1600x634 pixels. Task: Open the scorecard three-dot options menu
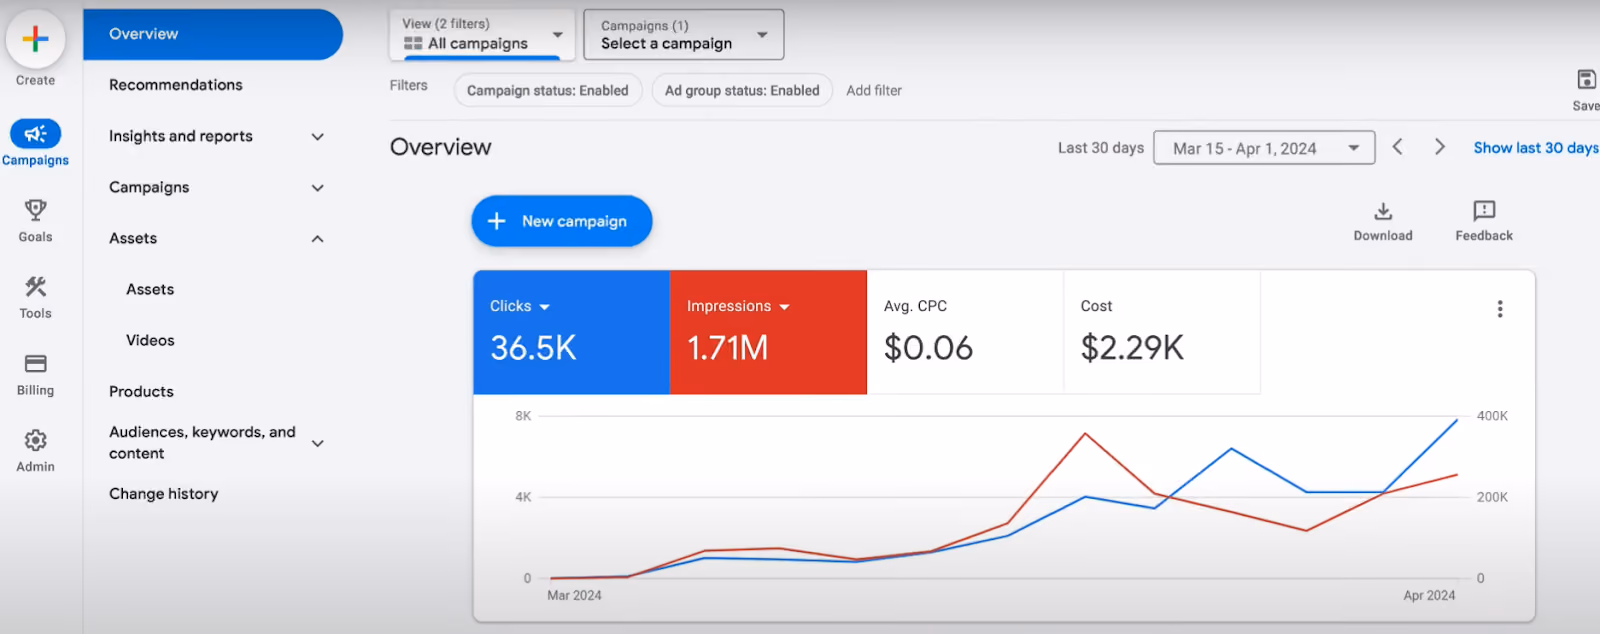tap(1500, 309)
